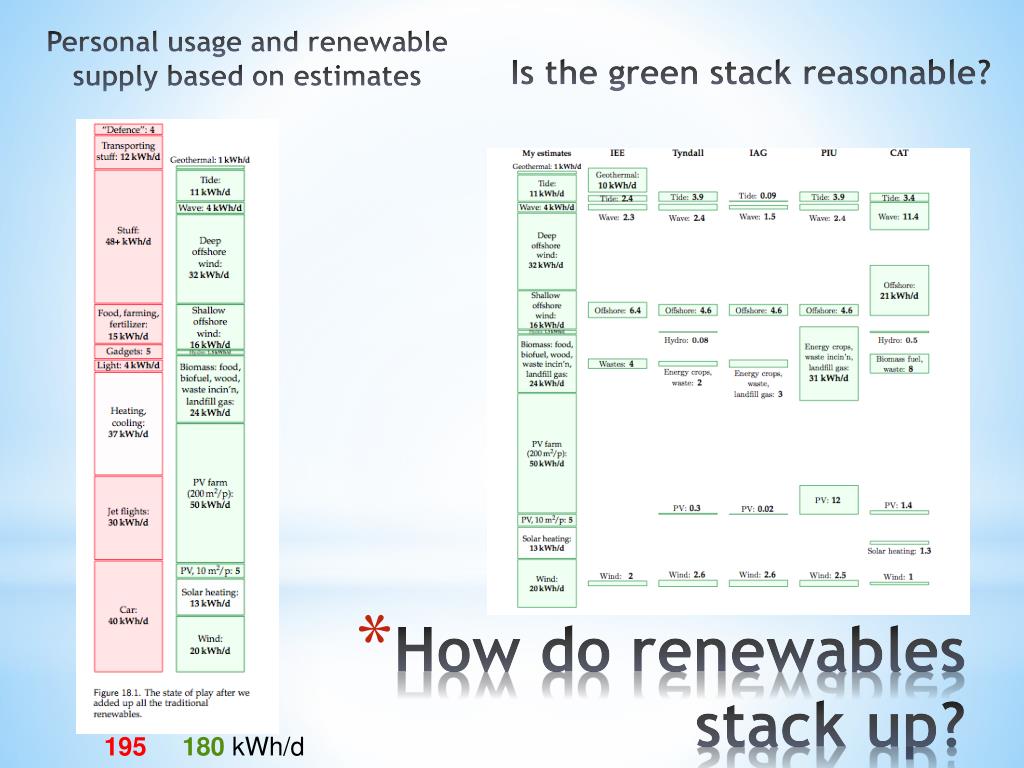Select the 'Light: 4 kWh/d' box
Viewport: 1024px width, 768px height.
click(x=128, y=365)
